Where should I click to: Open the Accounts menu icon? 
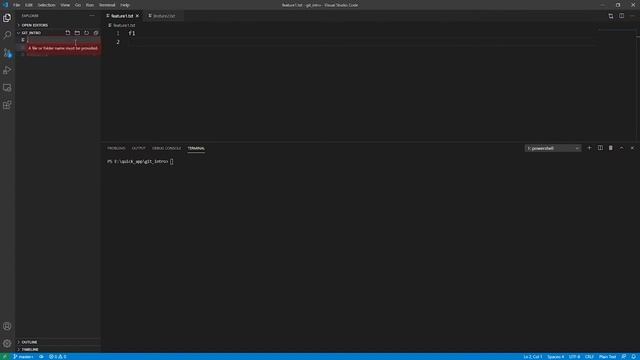point(7,326)
